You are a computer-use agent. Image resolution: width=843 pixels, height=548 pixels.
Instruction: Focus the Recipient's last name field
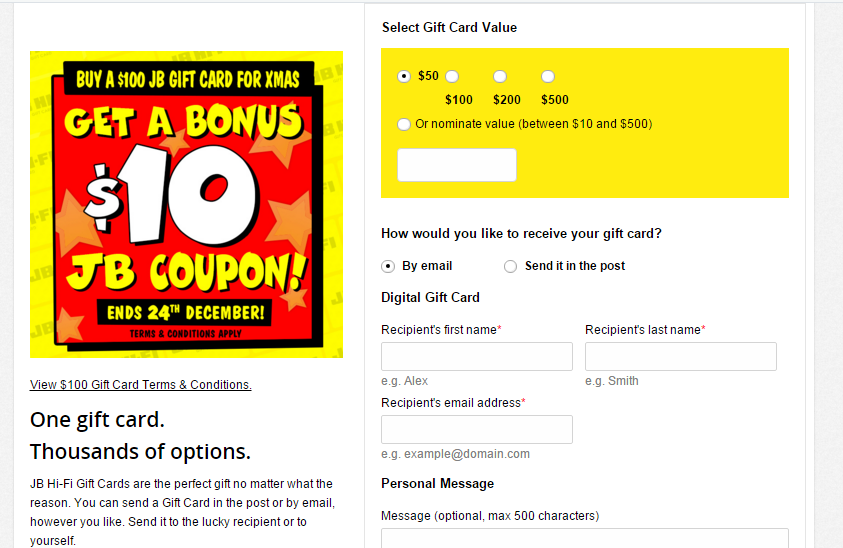point(681,357)
